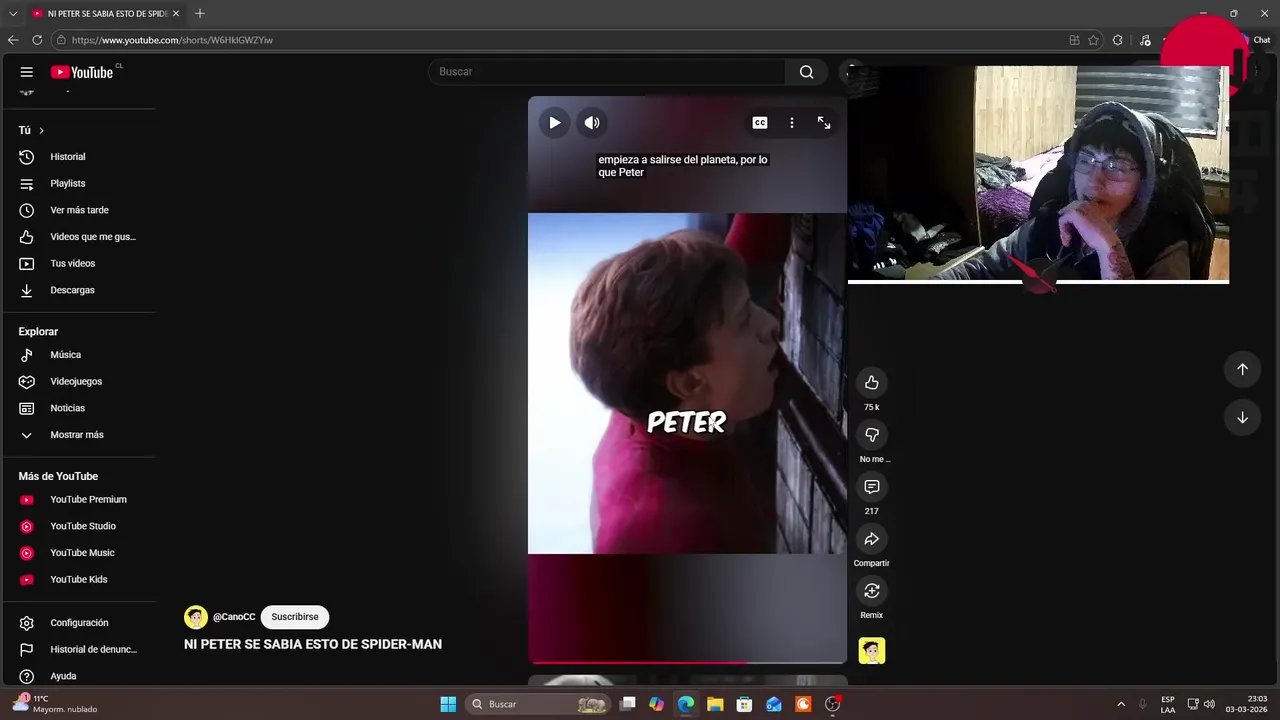The width and height of the screenshot is (1280, 720).
Task: Open Task View from taskbar
Action: pos(628,704)
